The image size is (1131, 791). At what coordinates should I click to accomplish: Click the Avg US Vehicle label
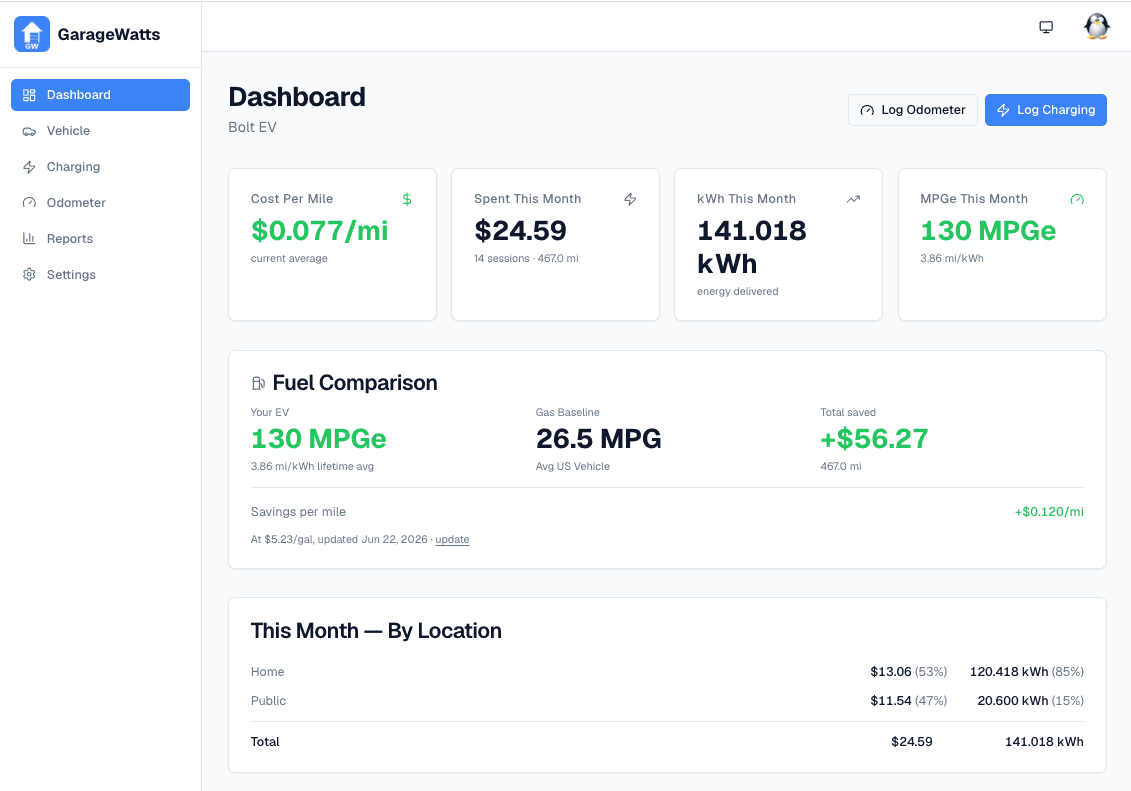tap(573, 467)
